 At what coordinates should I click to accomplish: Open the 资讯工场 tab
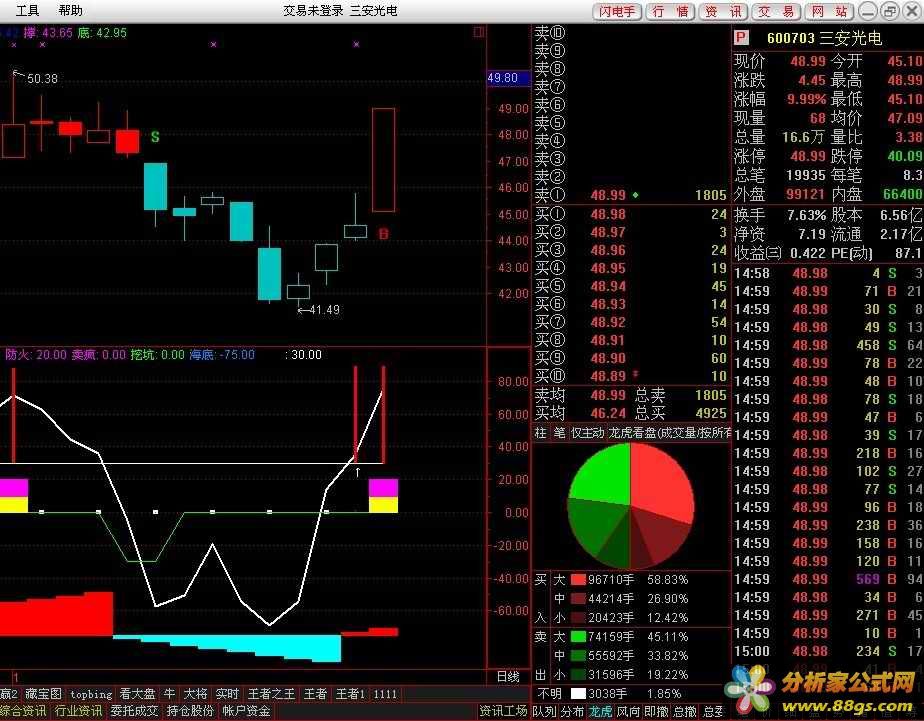coord(503,711)
